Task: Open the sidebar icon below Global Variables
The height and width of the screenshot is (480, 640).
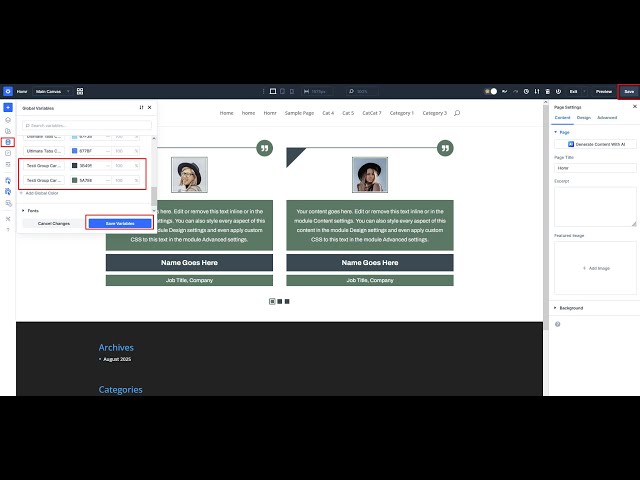Action: coord(8,153)
